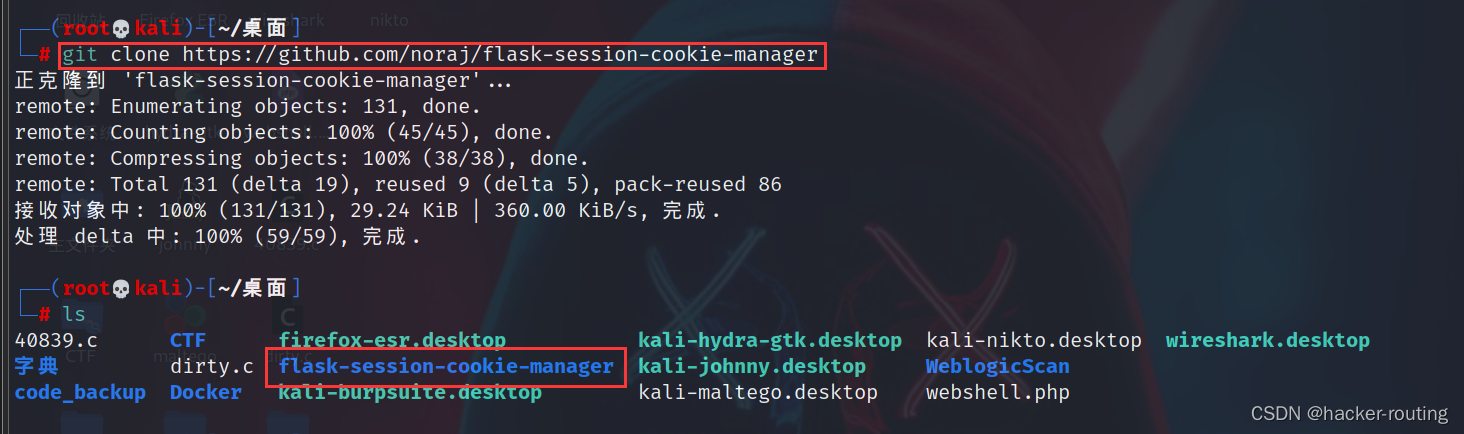Click the skull icon in first prompt
This screenshot has height=434, width=1464.
pos(121,29)
